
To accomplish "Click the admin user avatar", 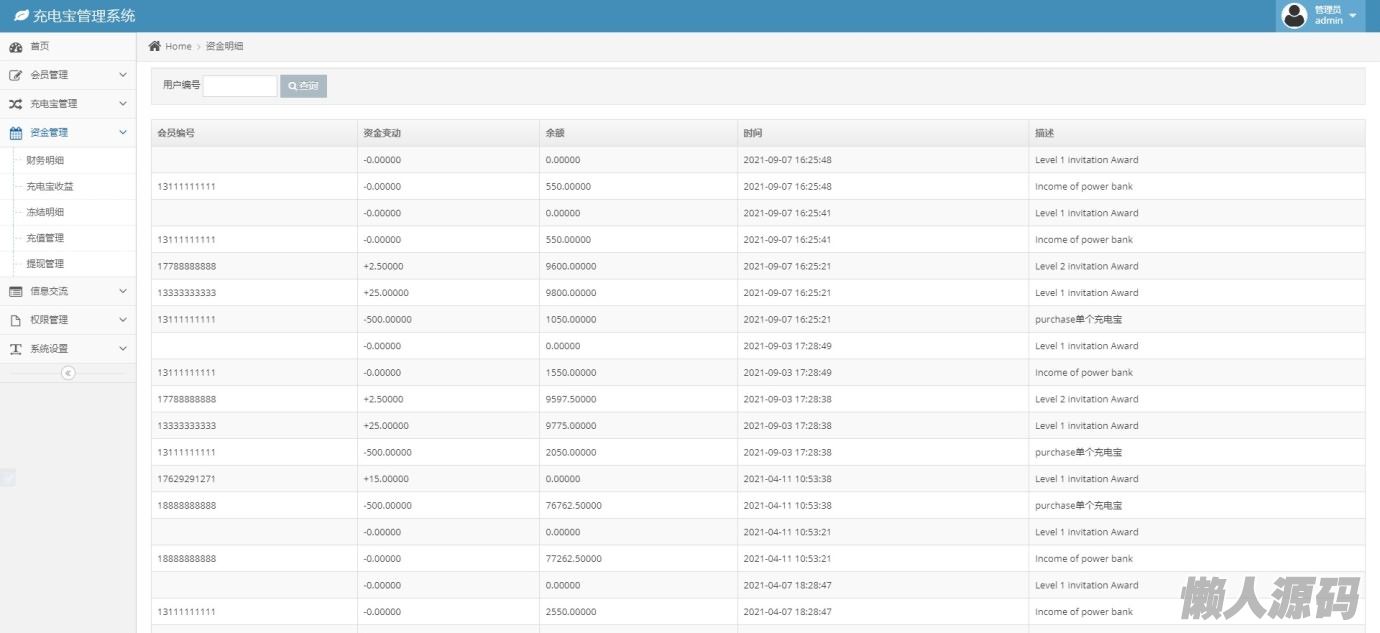I will point(1295,16).
